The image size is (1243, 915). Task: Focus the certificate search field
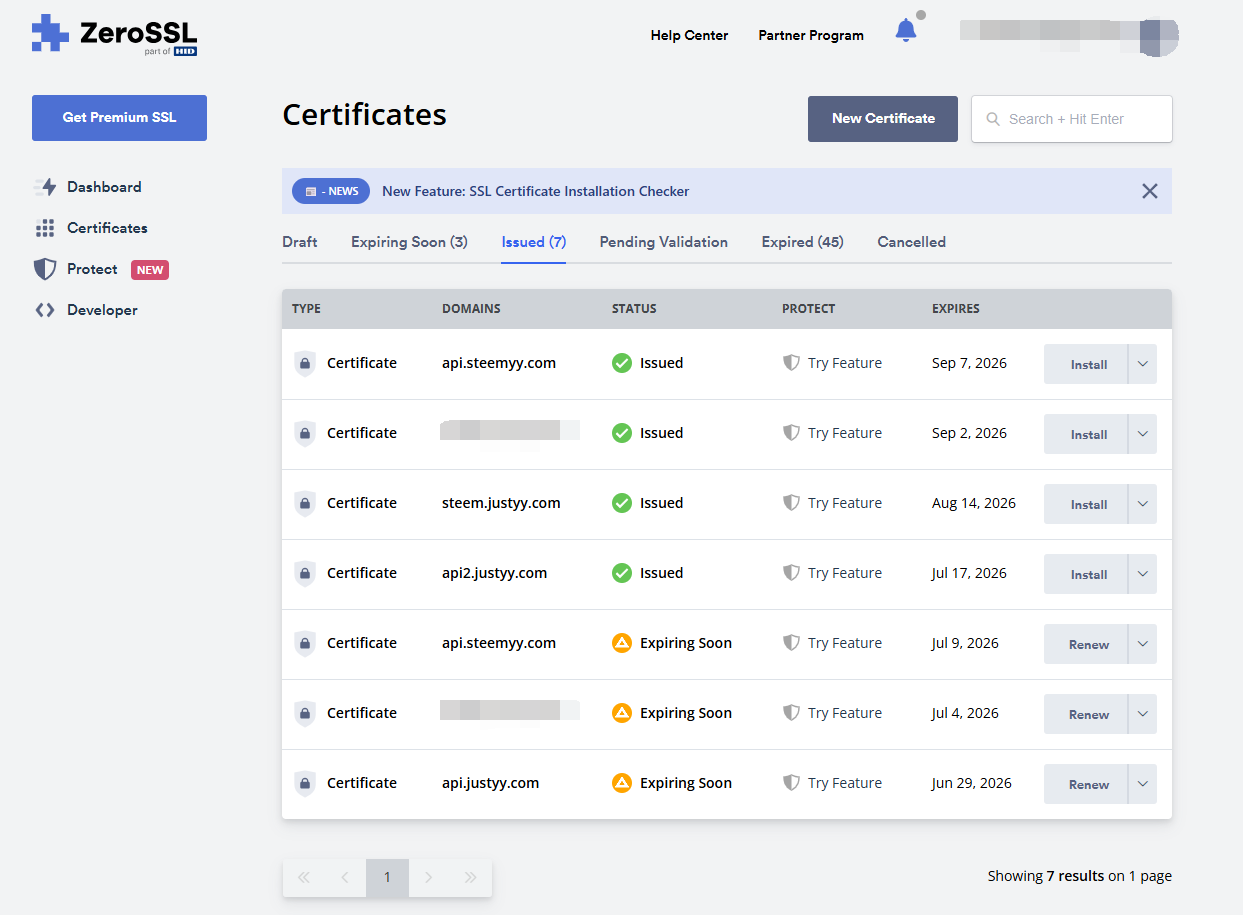coord(1072,119)
